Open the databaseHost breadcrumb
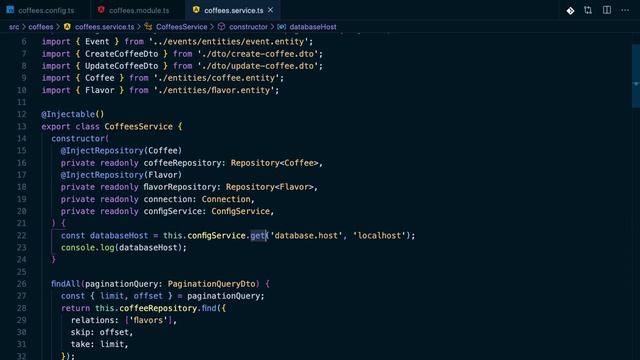 [313, 27]
